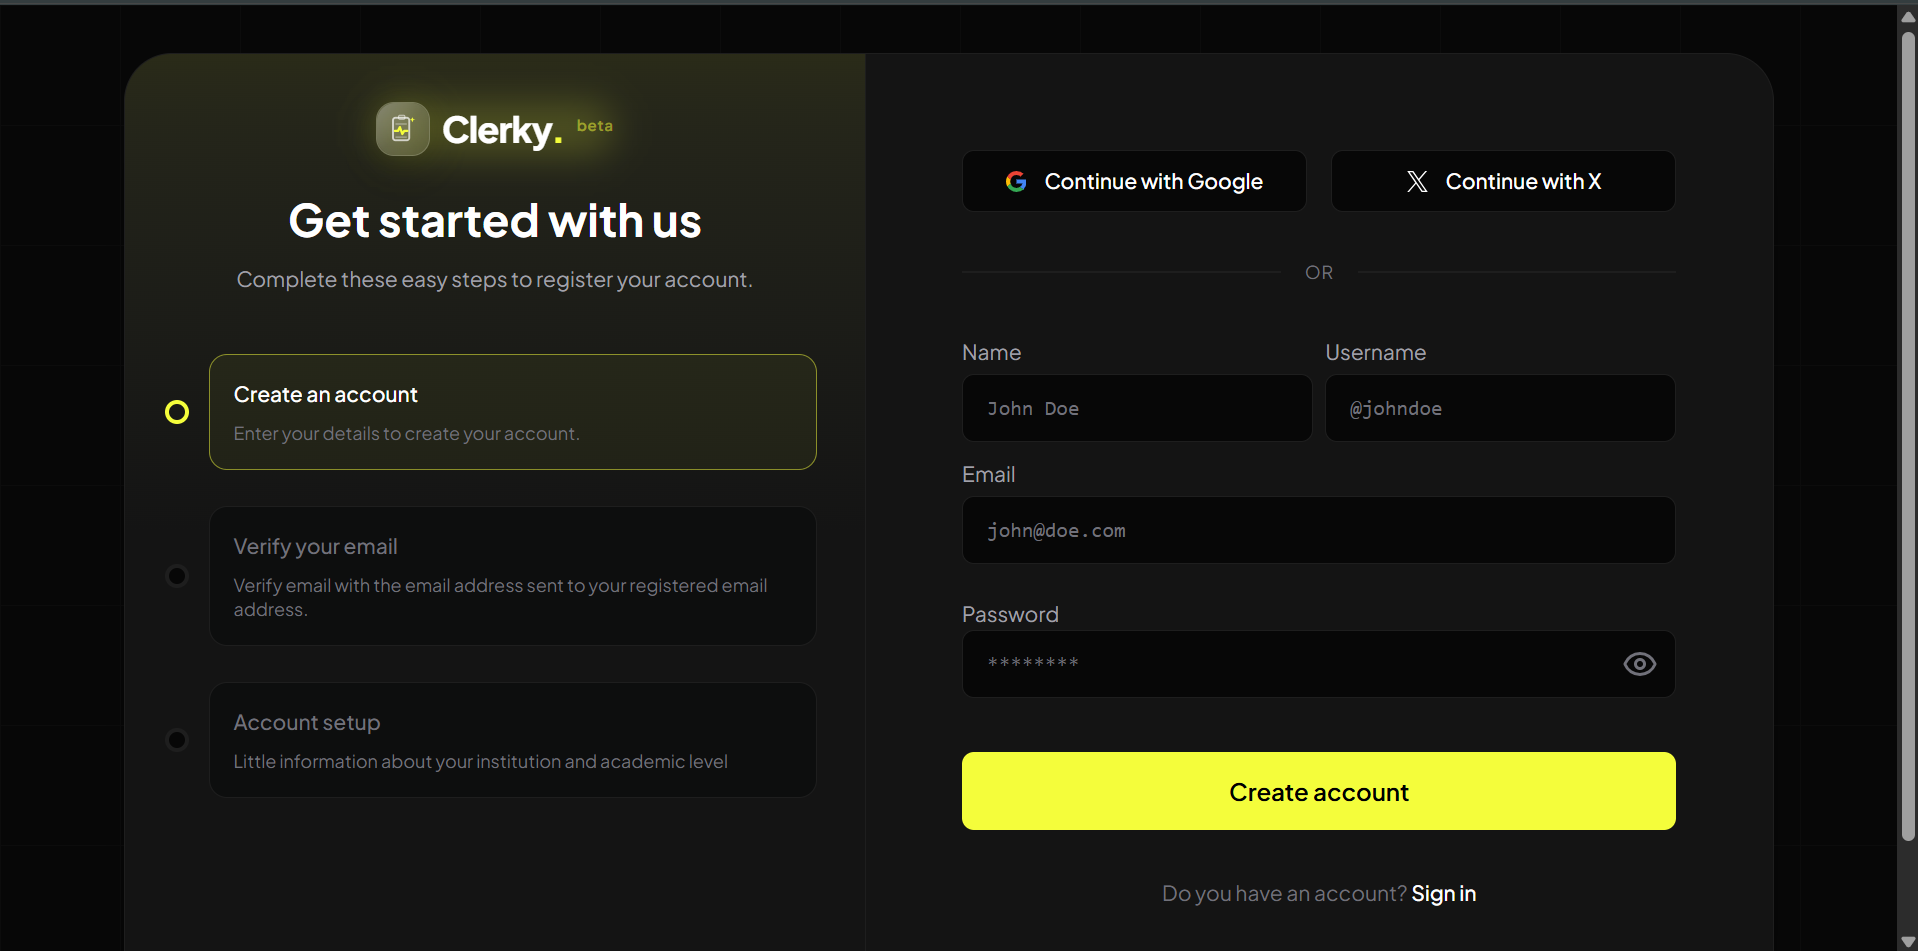The image size is (1918, 951).
Task: Open the Verify your email step card
Action: (513, 576)
